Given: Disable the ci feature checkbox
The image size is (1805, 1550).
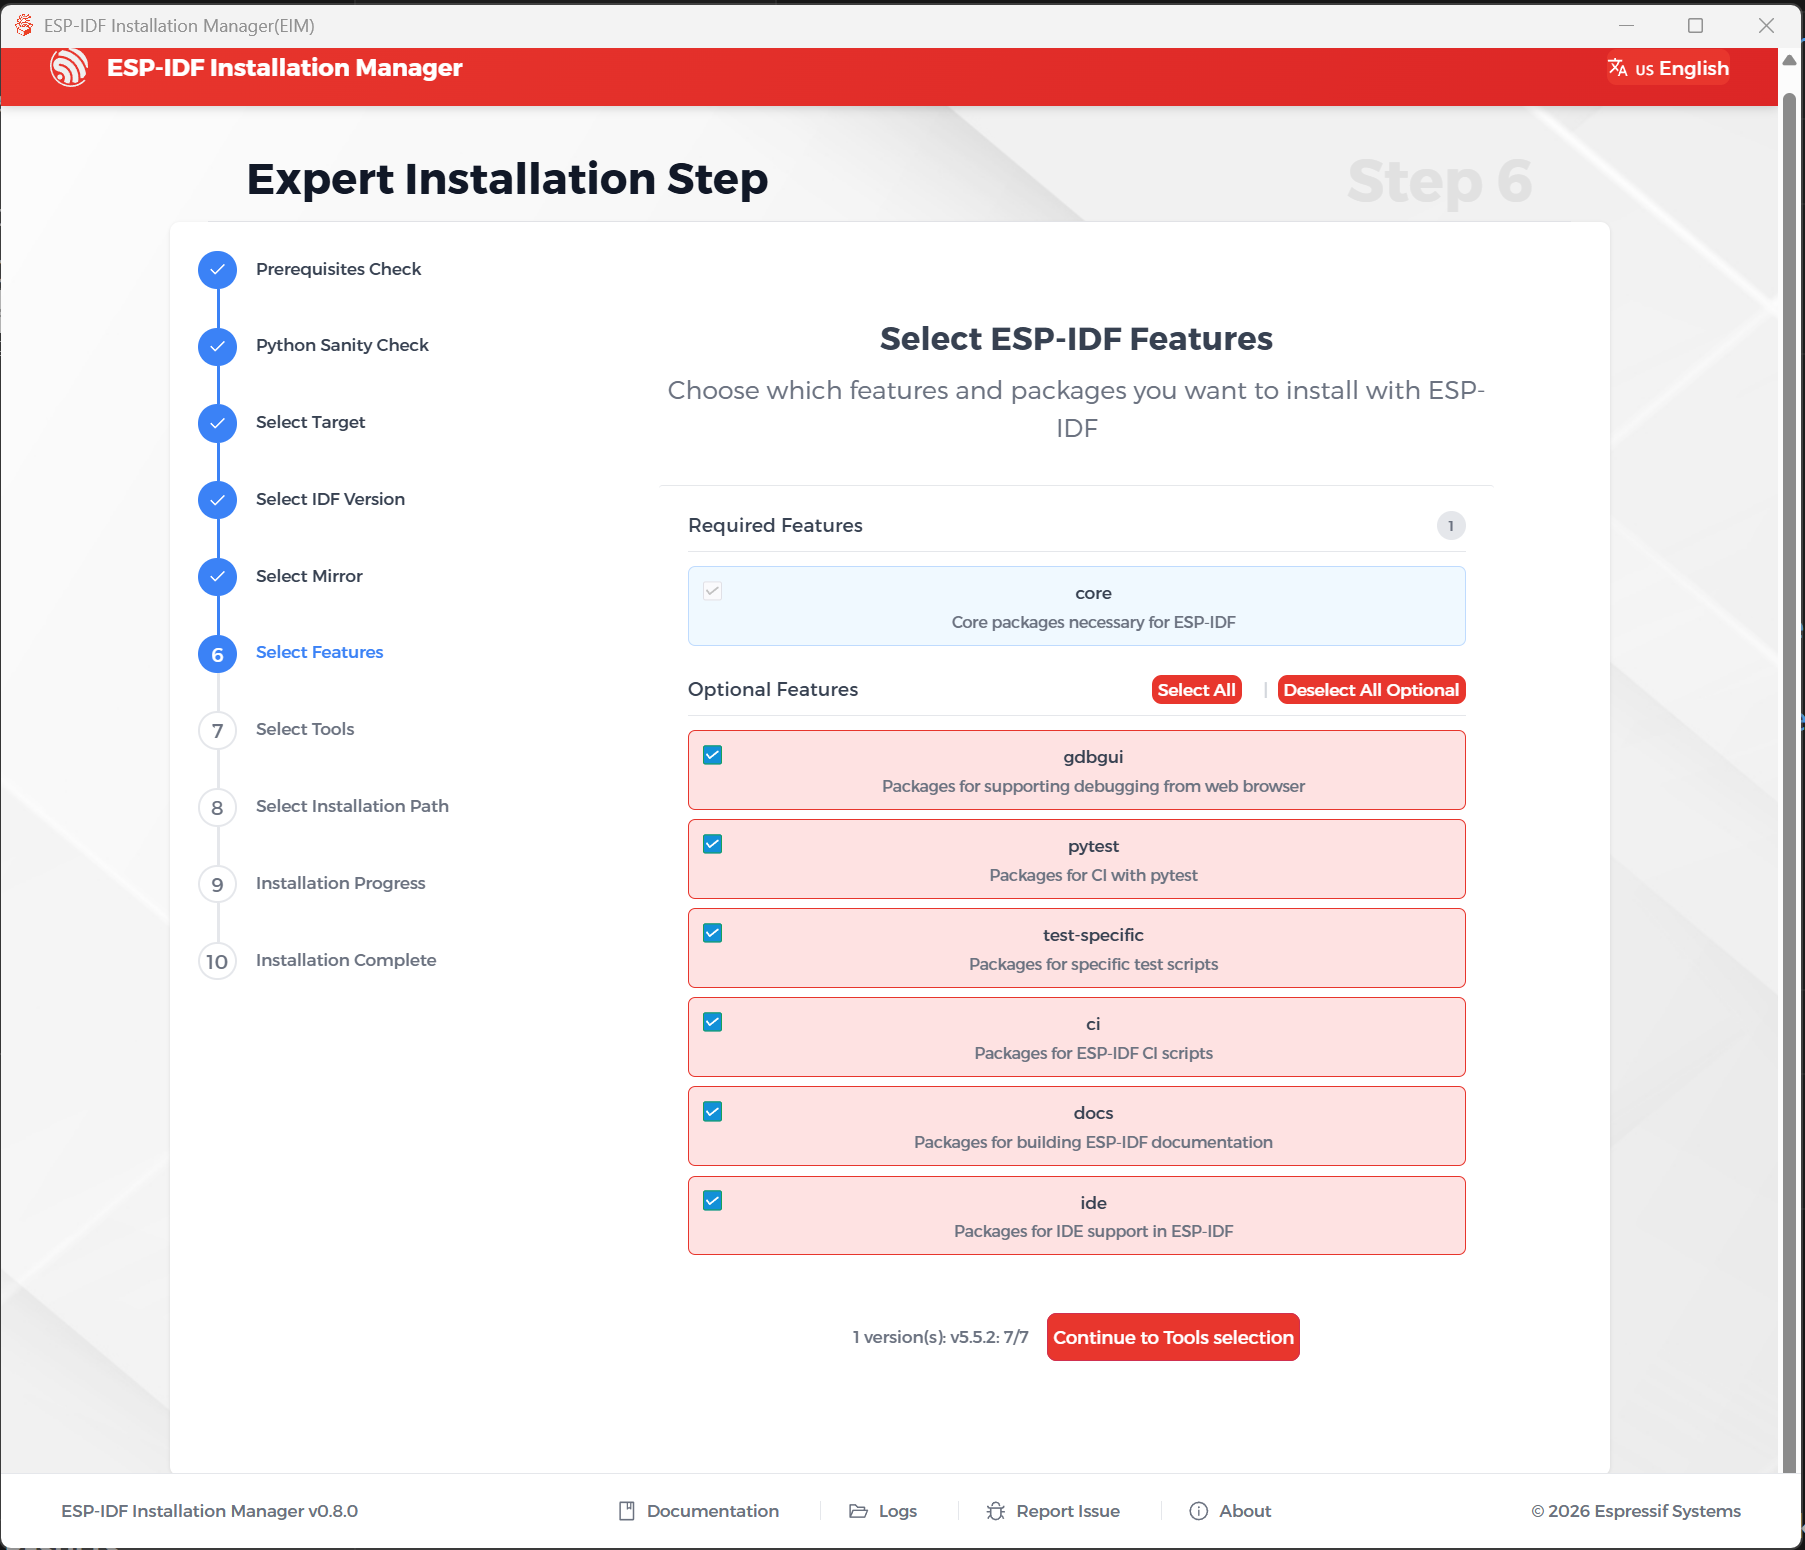Looking at the screenshot, I should 712,1022.
